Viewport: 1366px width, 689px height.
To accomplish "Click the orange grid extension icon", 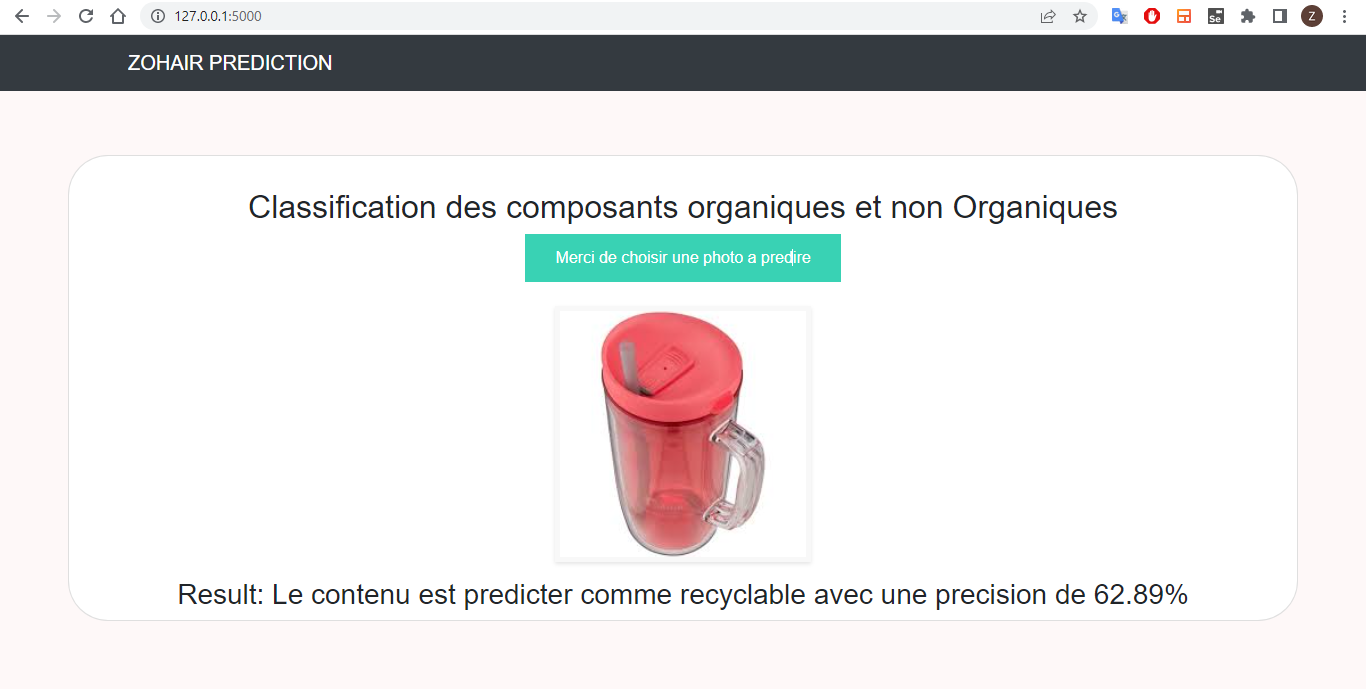I will point(1183,16).
